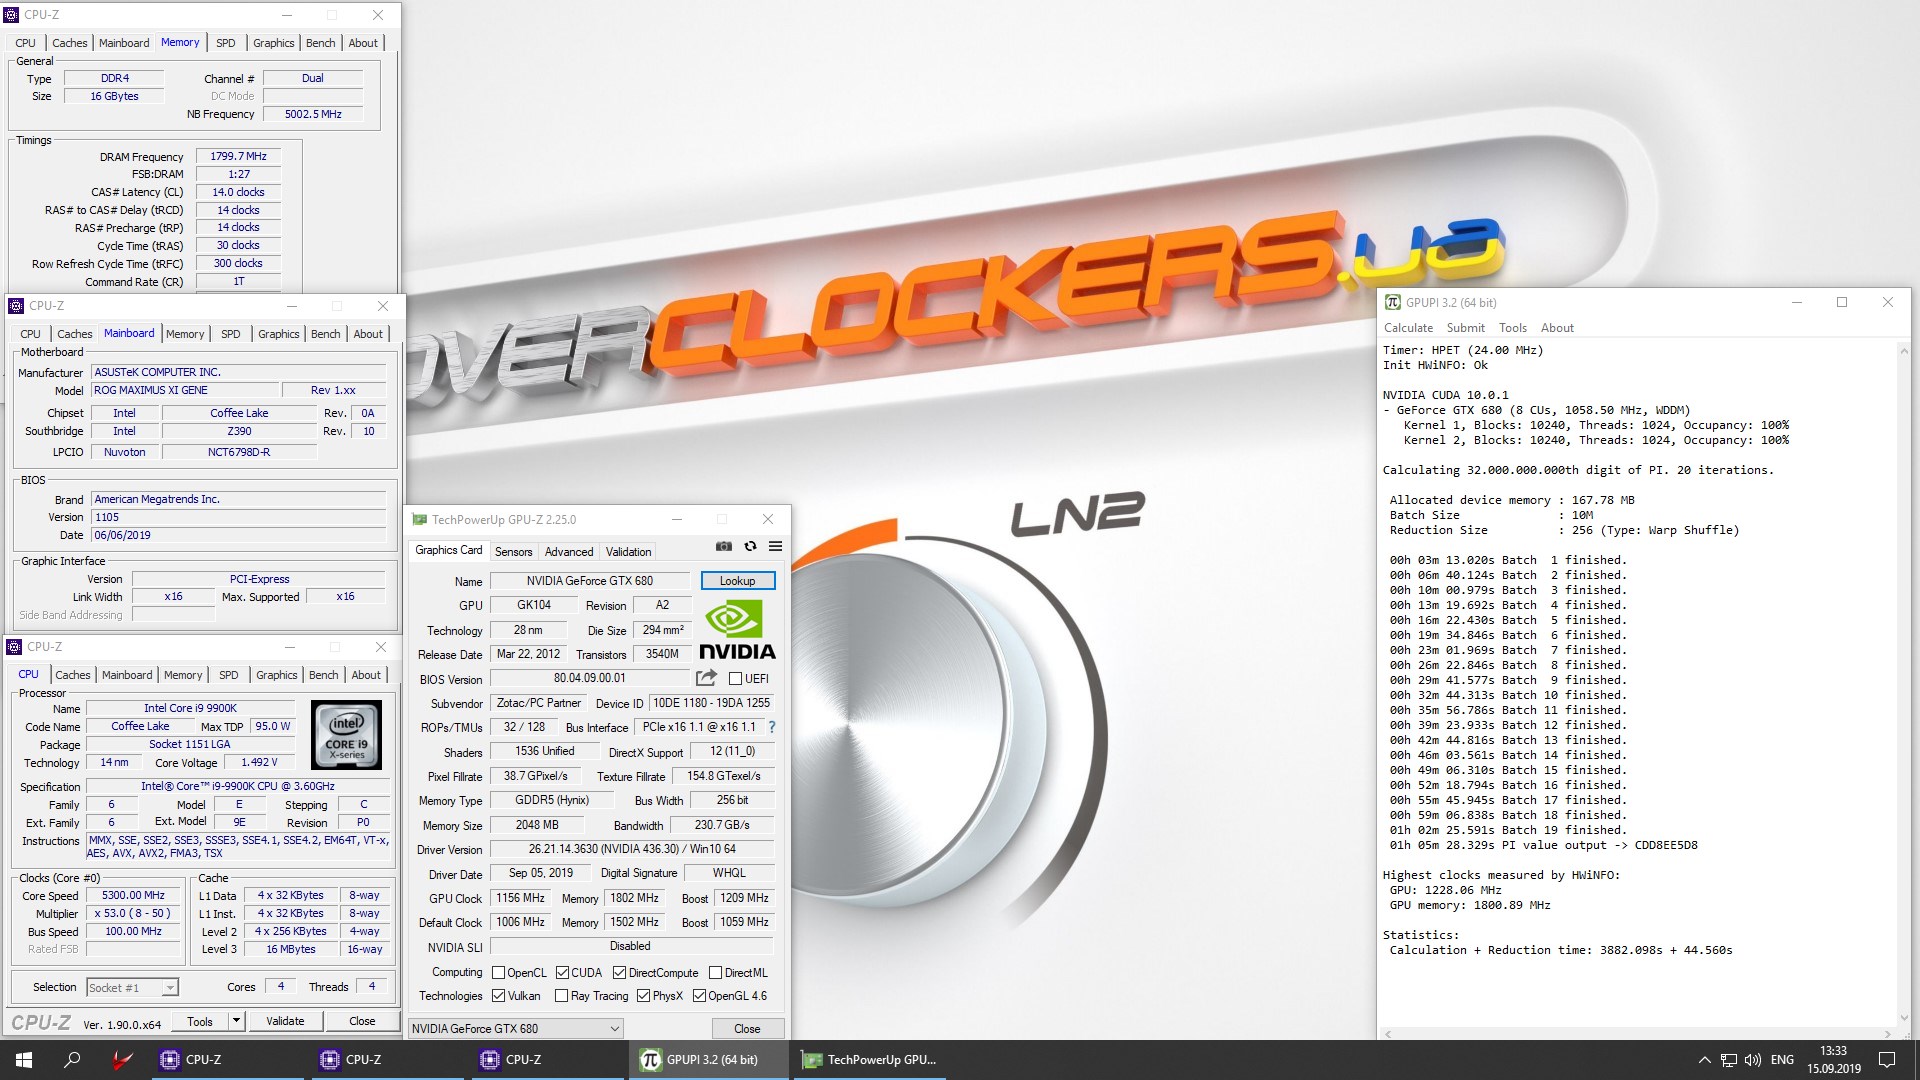Select the Core Speed 5300.00 MHz value
The height and width of the screenshot is (1080, 1920).
click(x=133, y=895)
